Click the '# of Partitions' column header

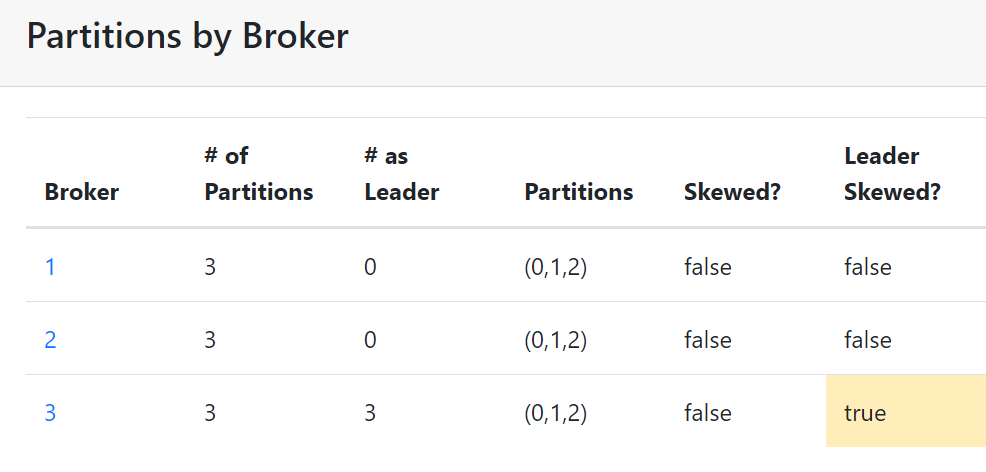[x=259, y=173]
